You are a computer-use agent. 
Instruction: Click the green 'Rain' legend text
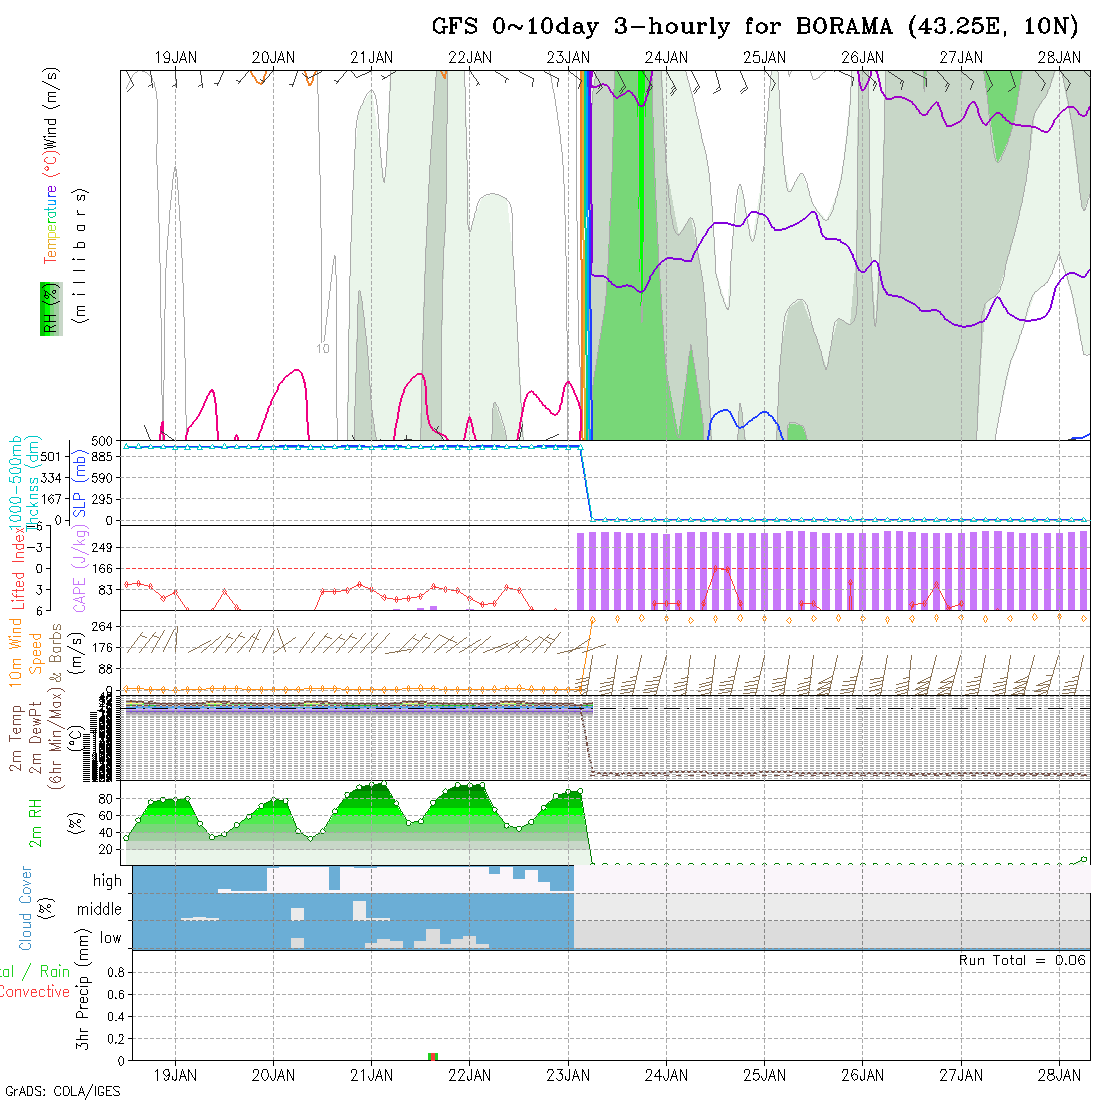tap(55, 972)
